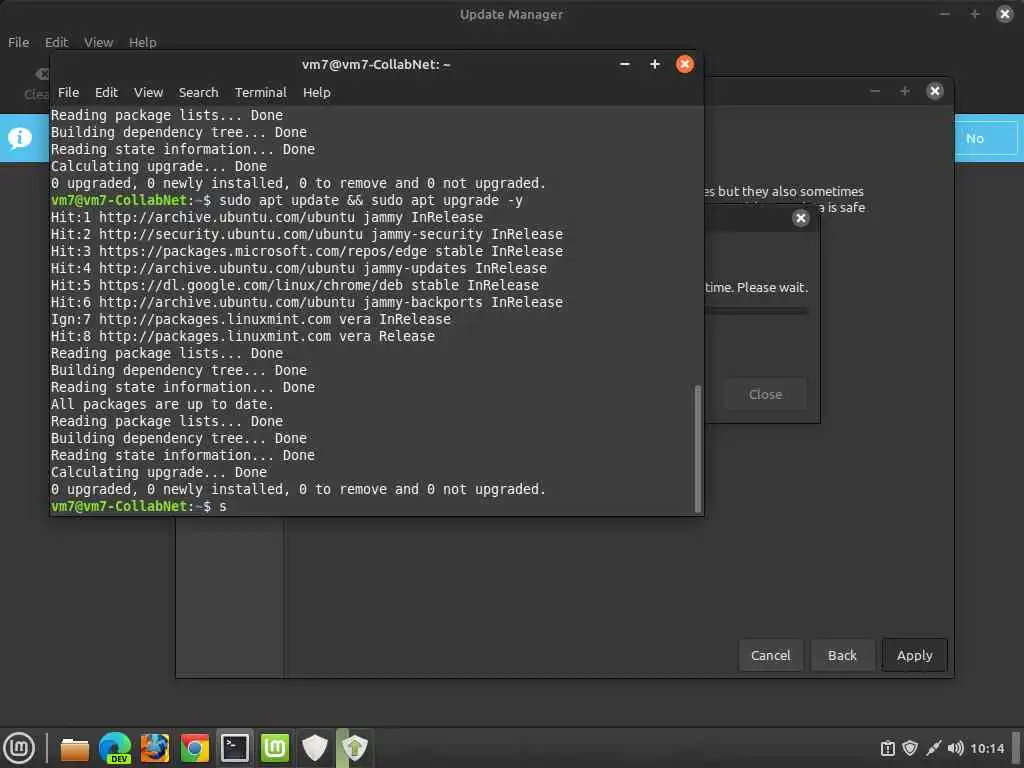Open the terminal Search menu

click(x=199, y=92)
